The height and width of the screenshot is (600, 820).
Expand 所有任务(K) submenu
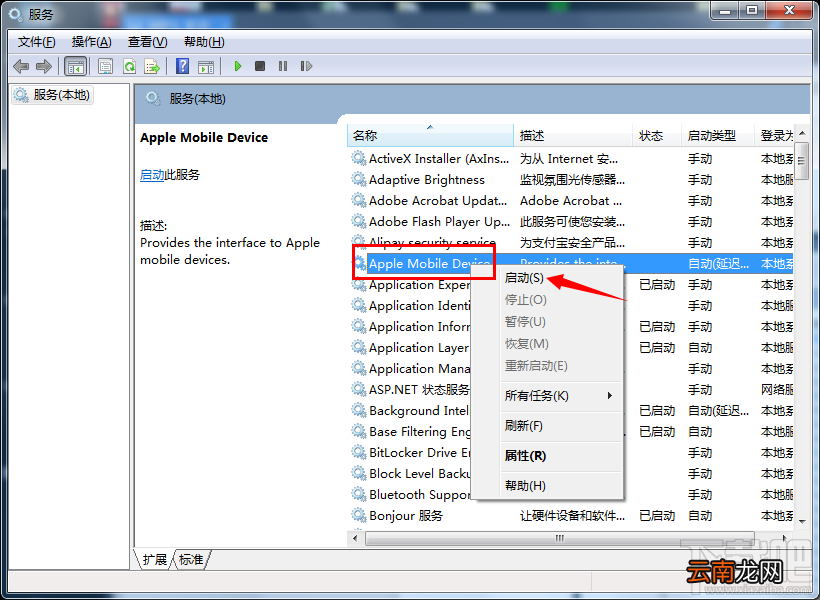548,395
